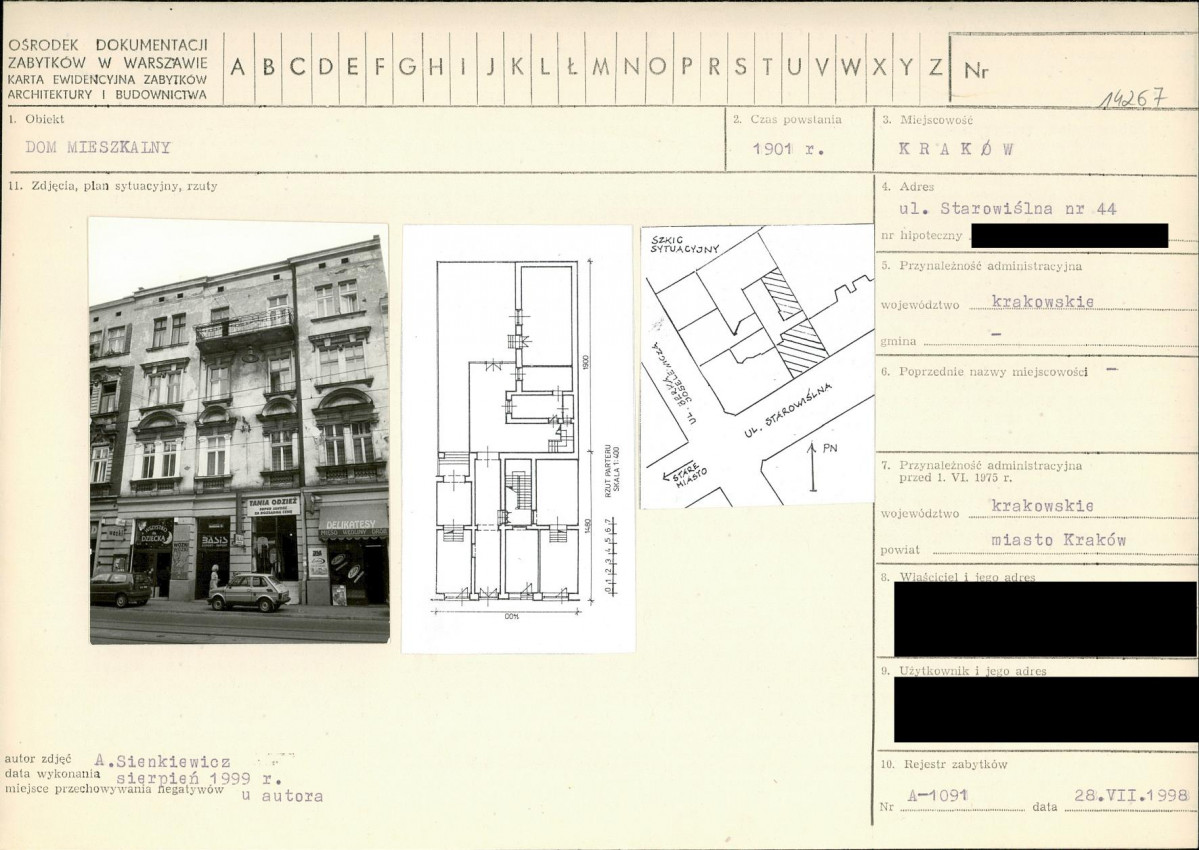
Task: Click handwritten card number 14267
Action: 1133,98
